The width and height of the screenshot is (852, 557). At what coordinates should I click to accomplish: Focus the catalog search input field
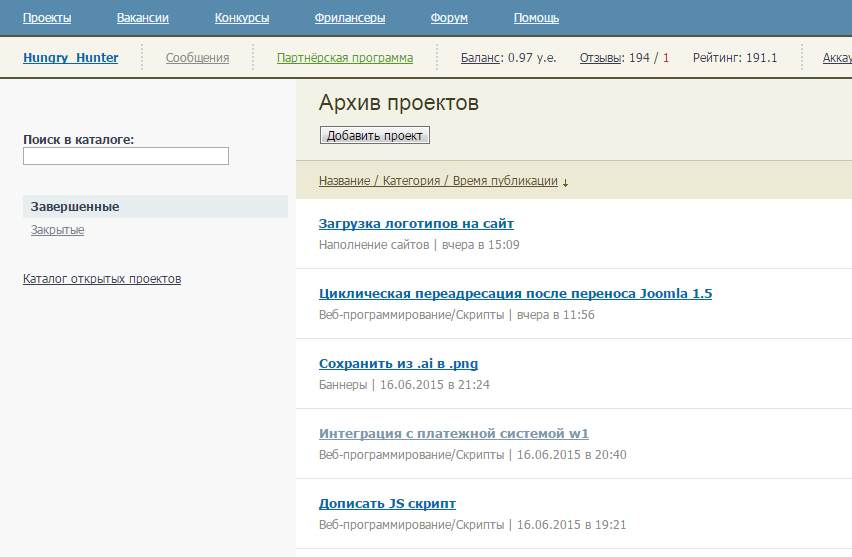click(126, 156)
